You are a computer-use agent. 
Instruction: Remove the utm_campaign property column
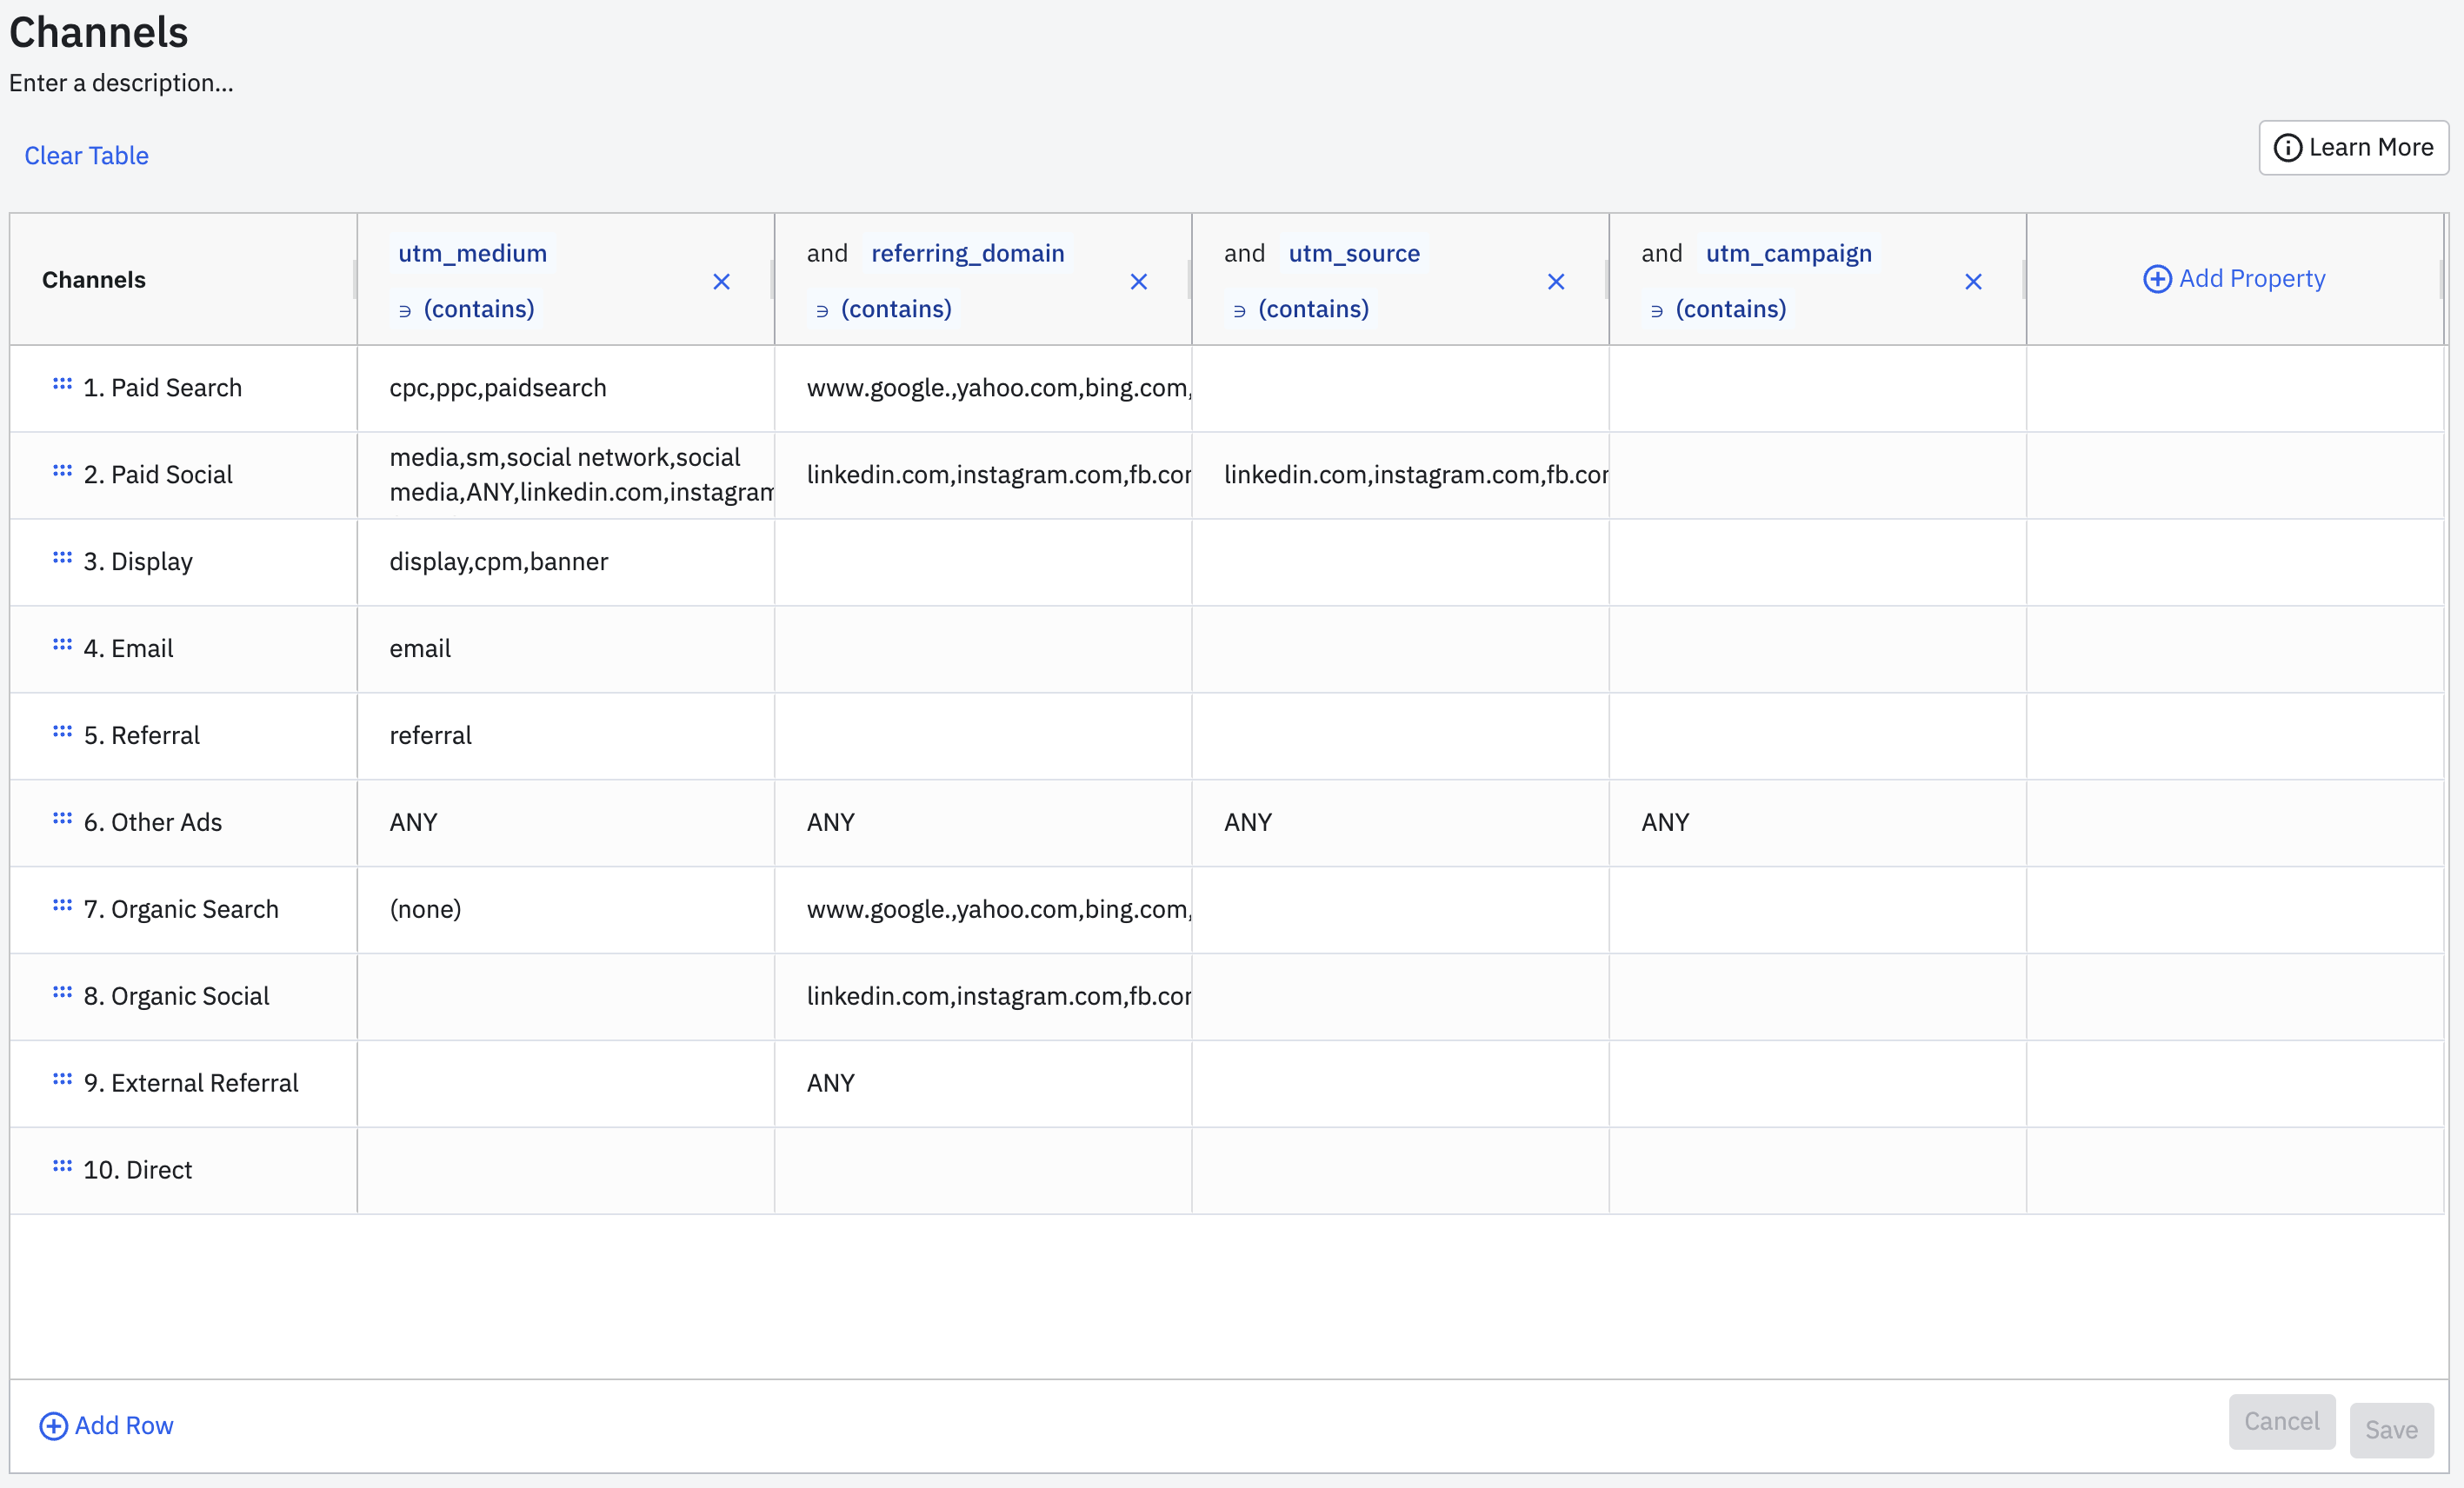[x=1972, y=282]
